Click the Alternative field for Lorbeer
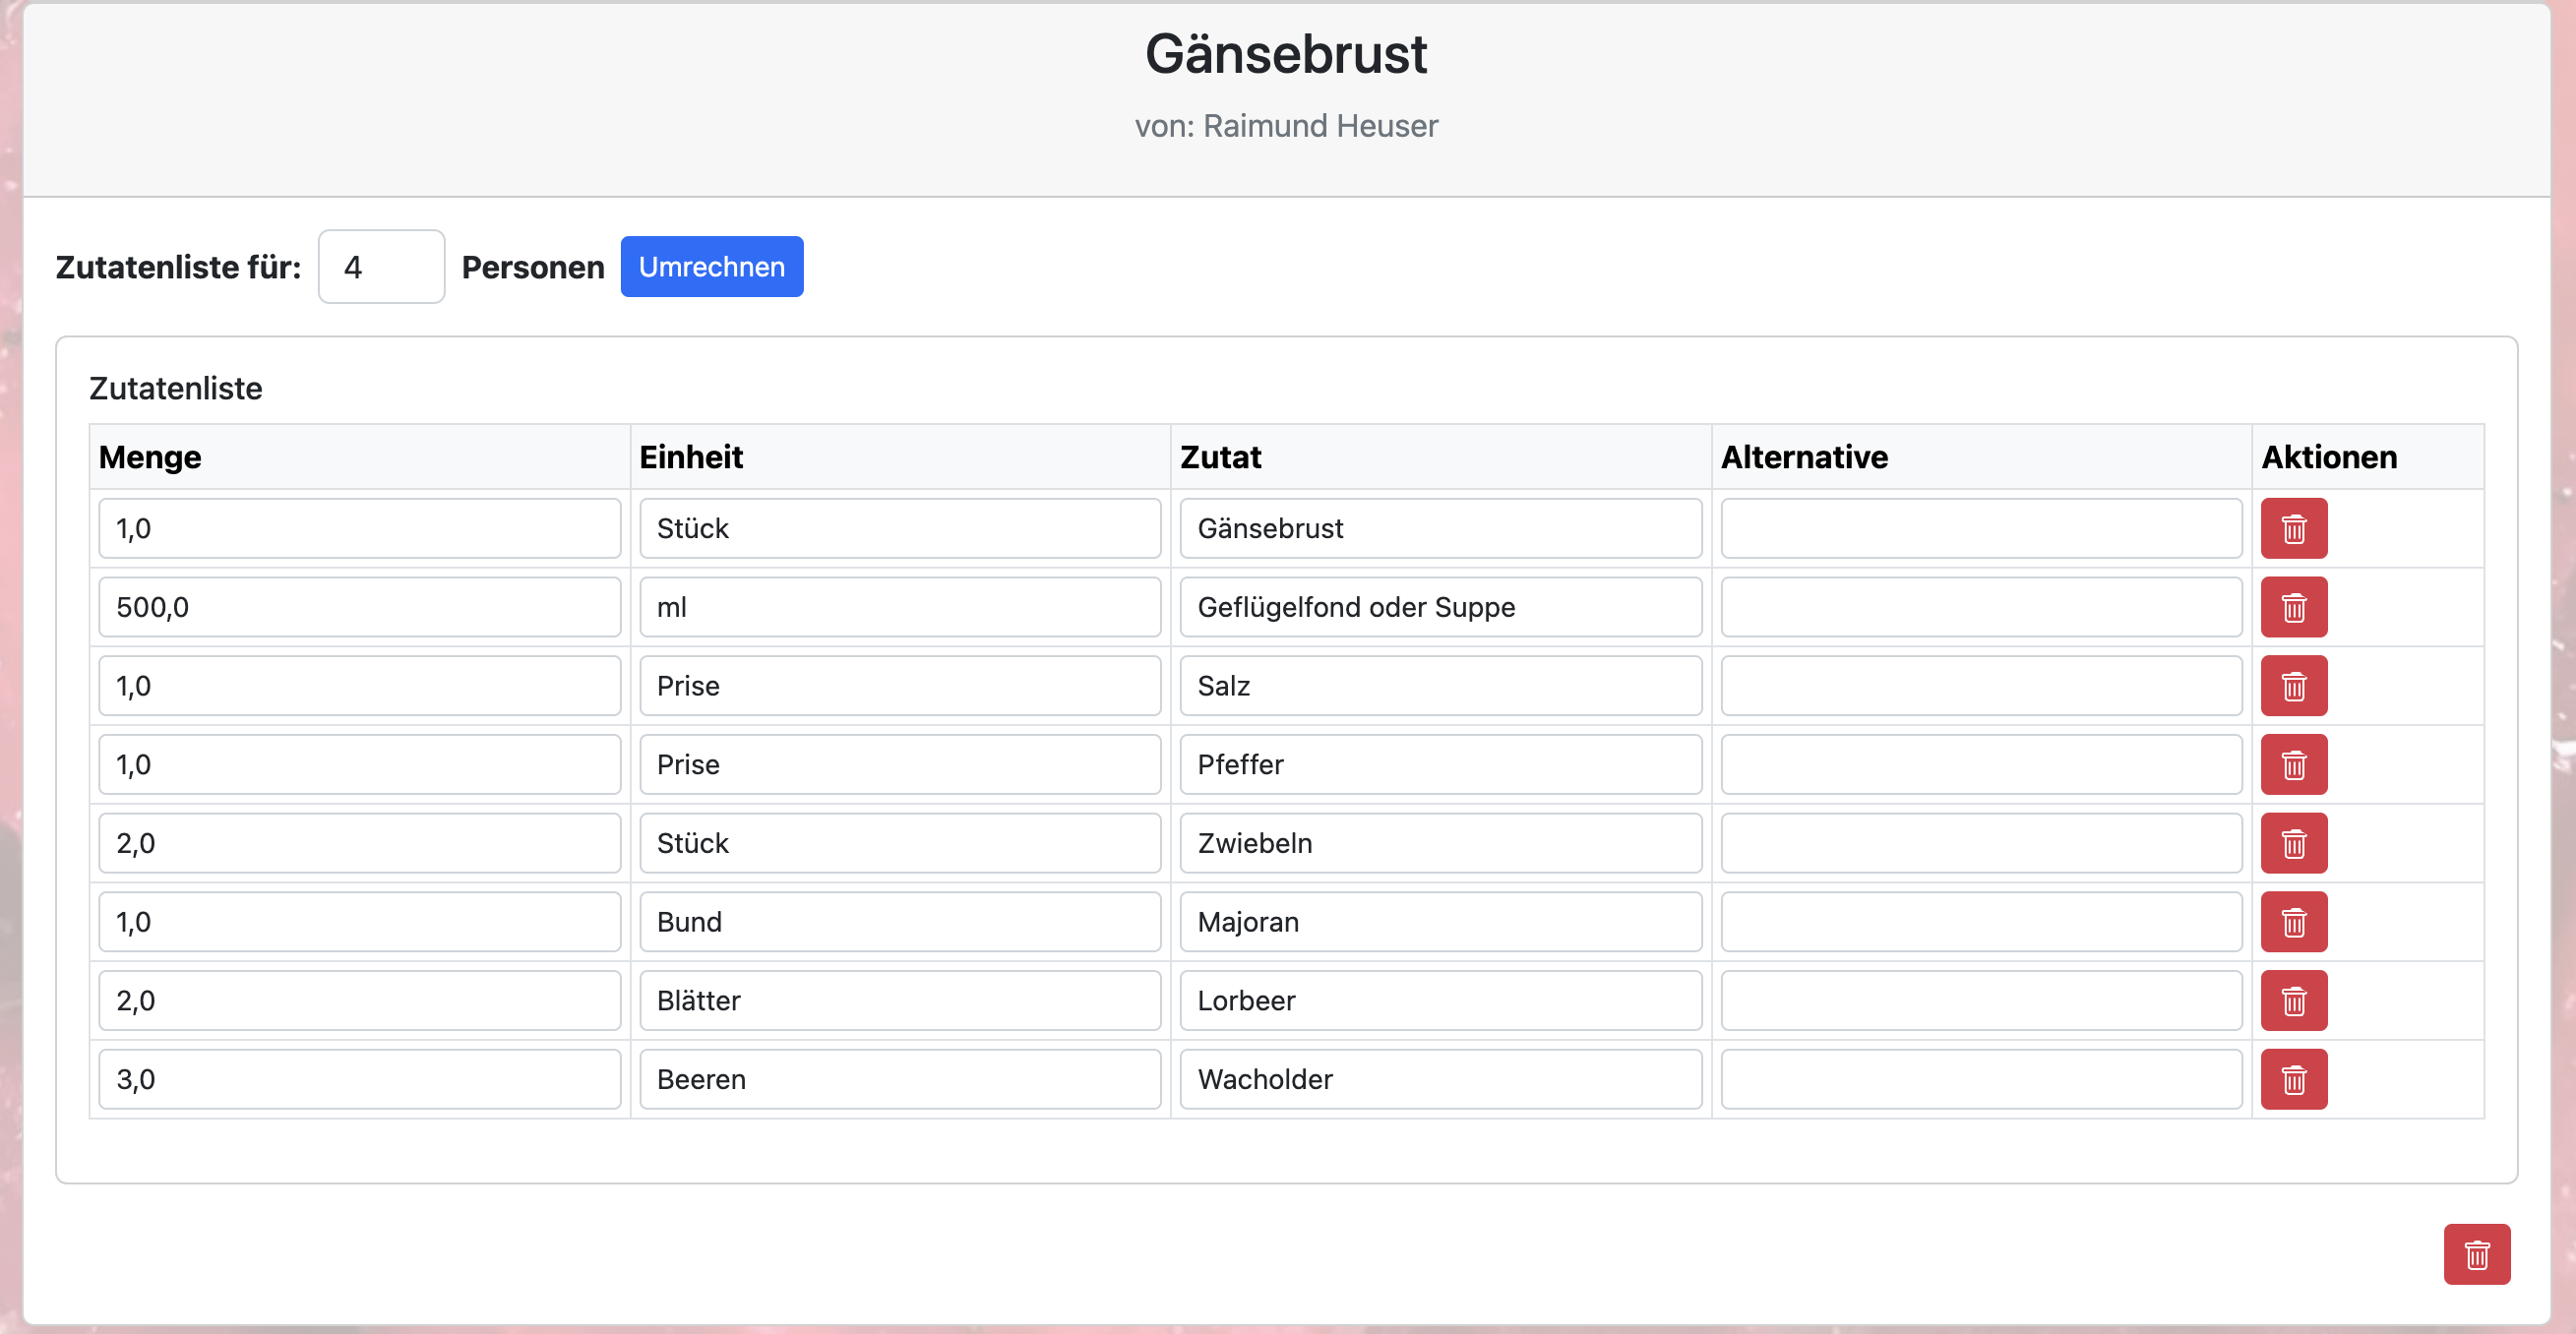2576x1334 pixels. click(1981, 1001)
